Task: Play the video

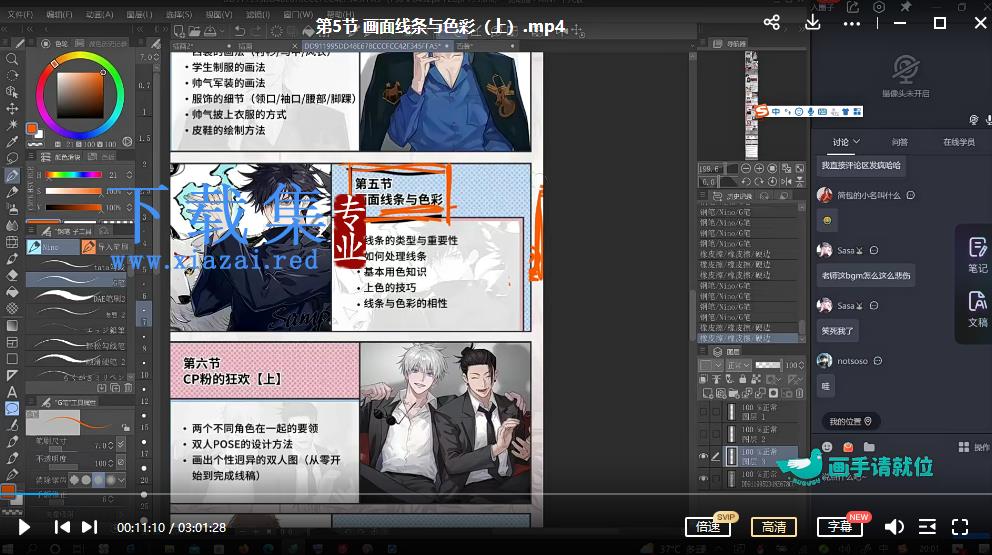Action: pyautogui.click(x=24, y=527)
